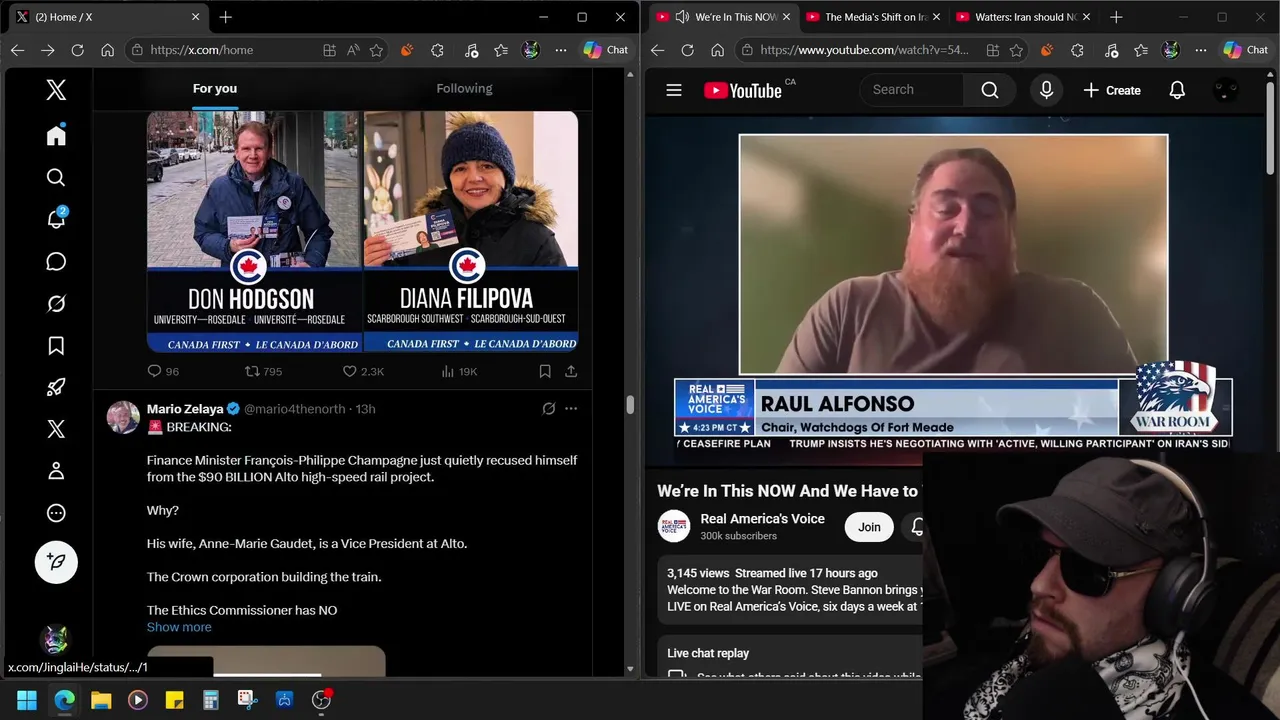Toggle mute on the We're In This NOW tab
Viewport: 1280px width, 720px height.
pyautogui.click(x=682, y=17)
